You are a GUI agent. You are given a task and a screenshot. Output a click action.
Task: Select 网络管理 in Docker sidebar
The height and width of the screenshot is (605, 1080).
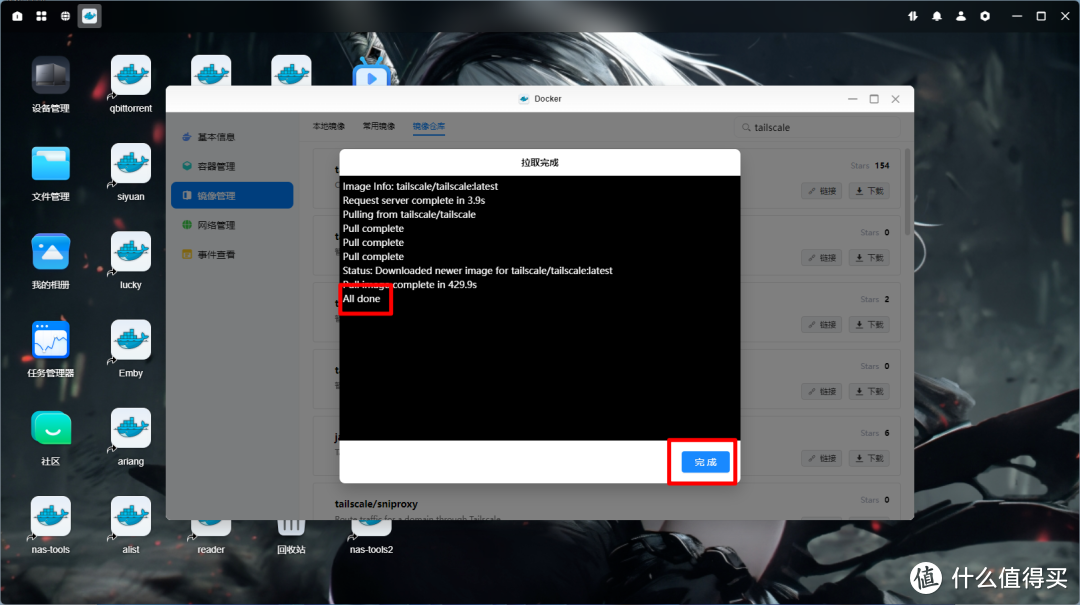(x=216, y=225)
